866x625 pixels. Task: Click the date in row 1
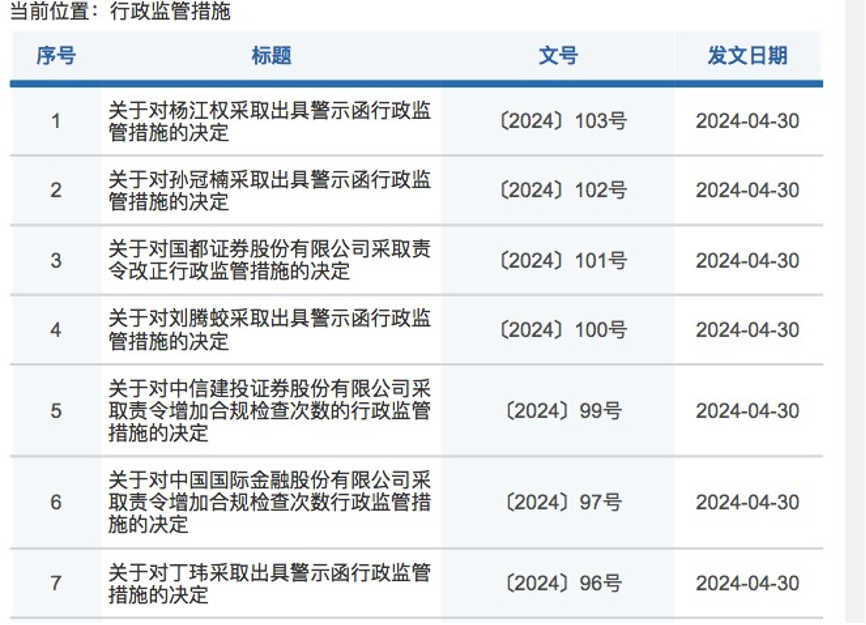pos(747,121)
